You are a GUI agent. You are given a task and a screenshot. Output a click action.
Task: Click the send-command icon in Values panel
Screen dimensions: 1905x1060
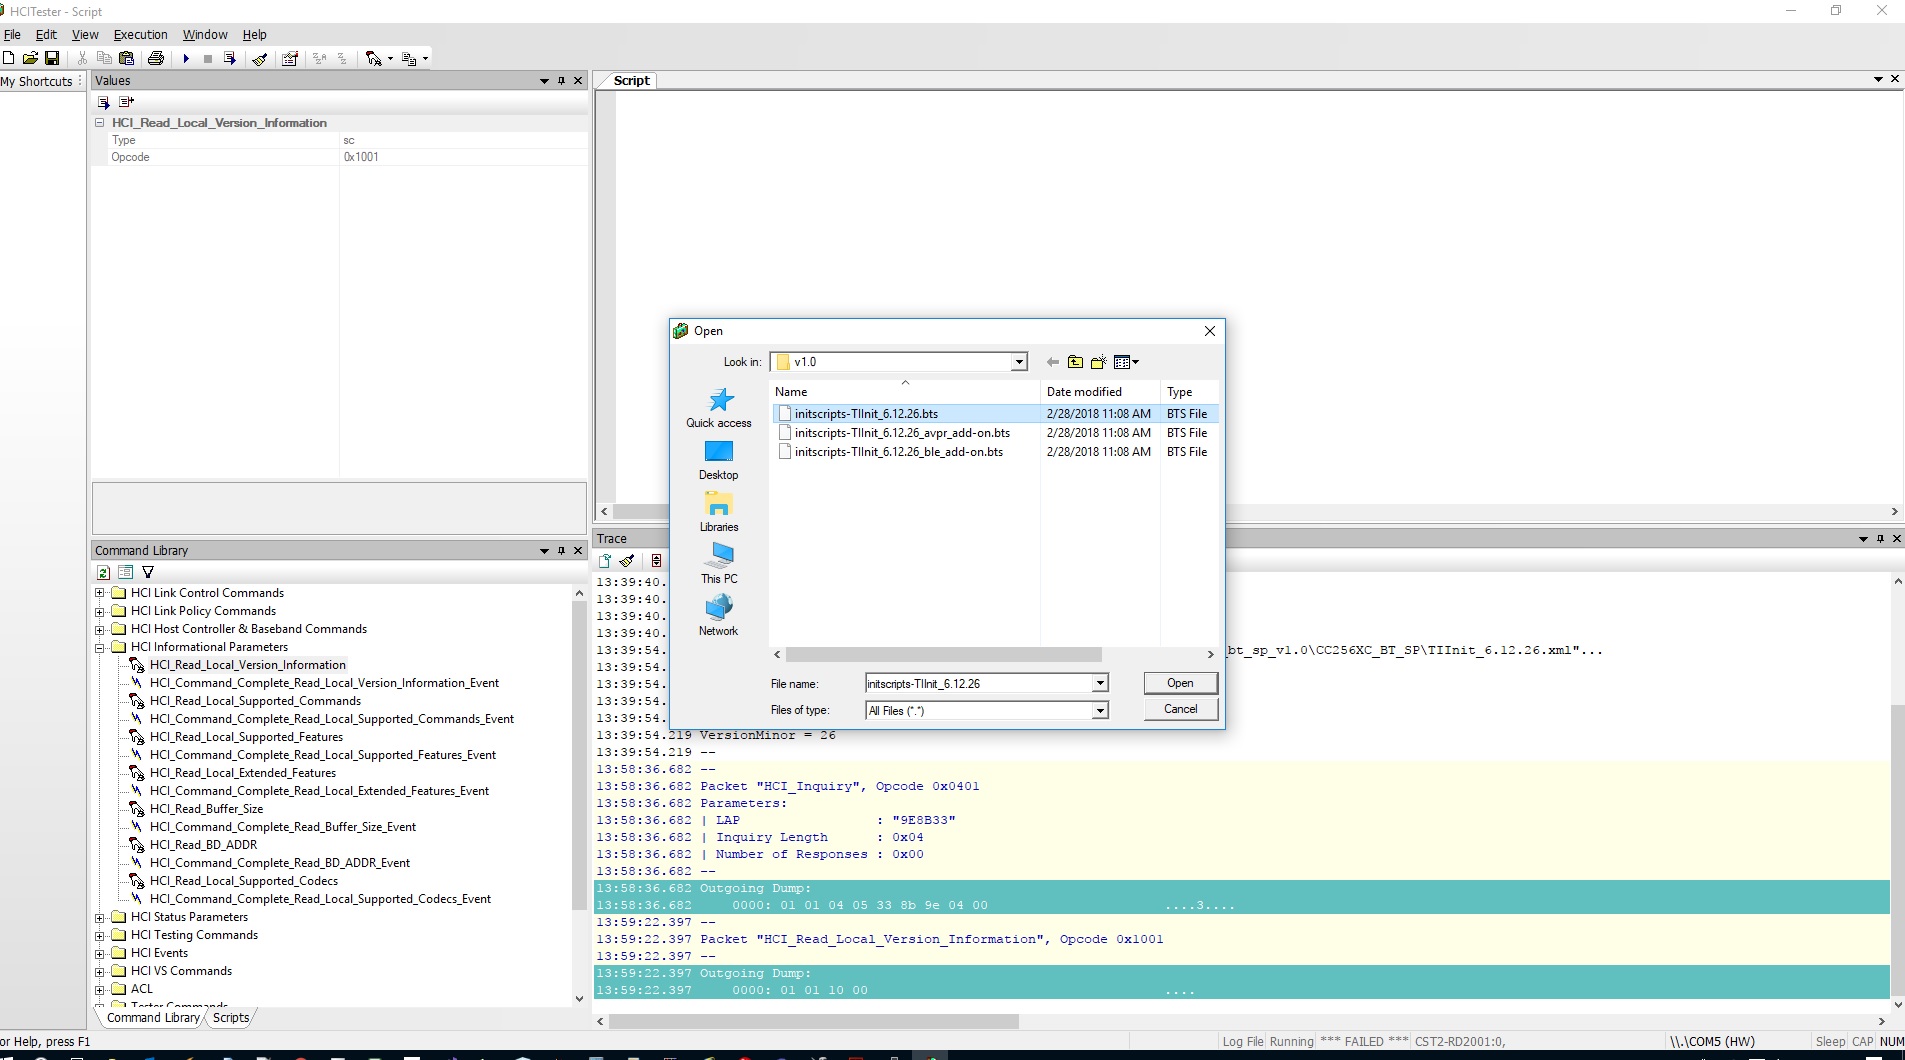tap(103, 102)
